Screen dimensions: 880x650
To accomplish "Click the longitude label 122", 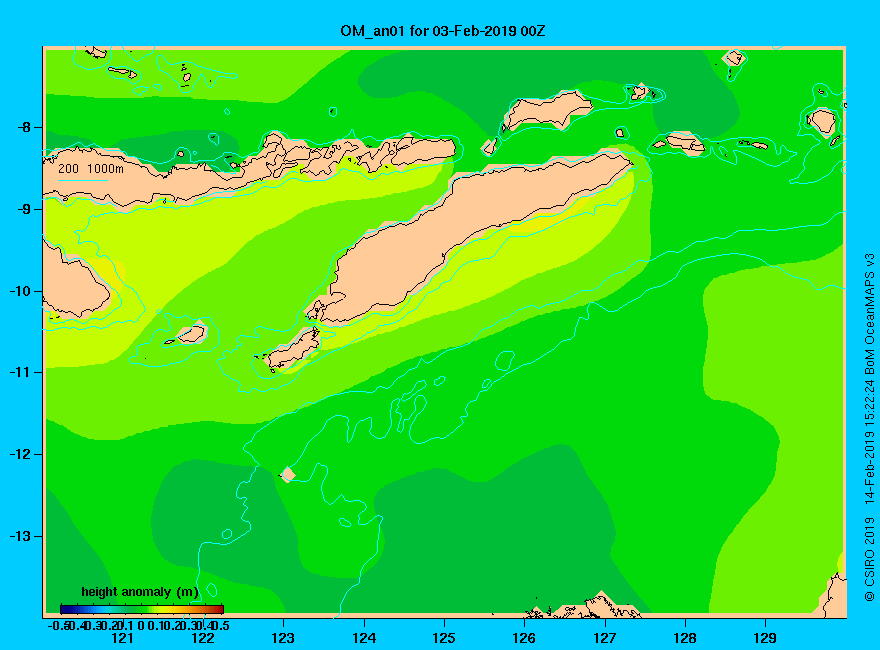I will [203, 638].
